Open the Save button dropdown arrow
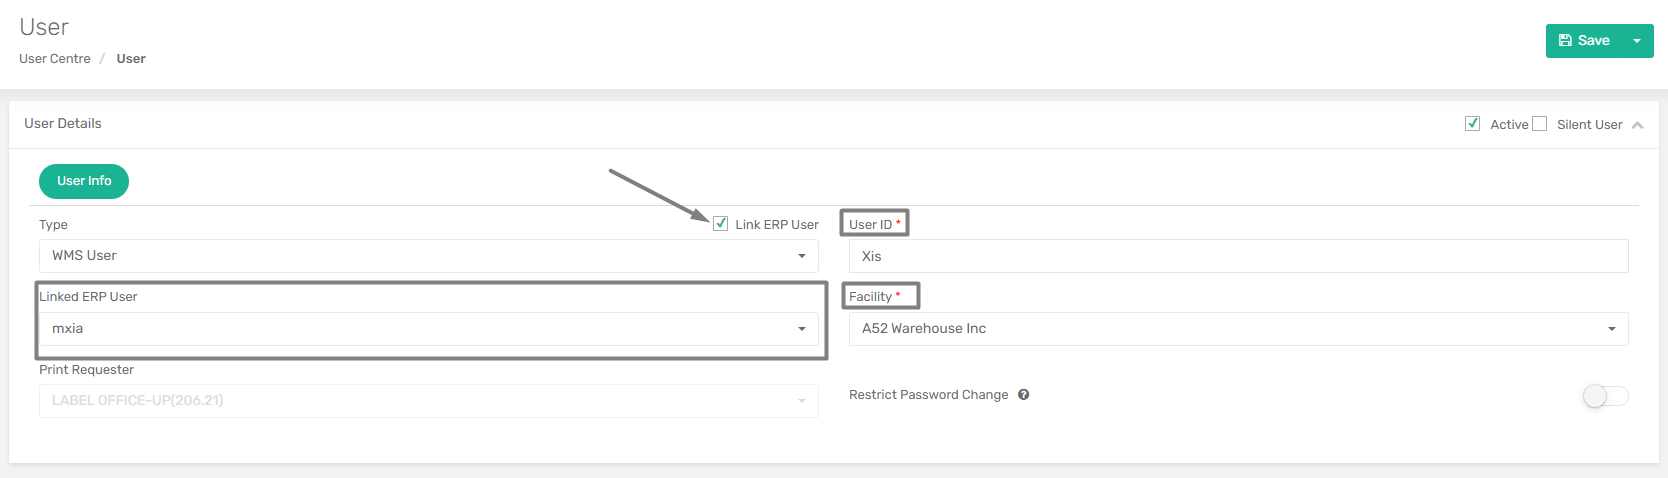This screenshot has height=478, width=1668. pyautogui.click(x=1637, y=41)
